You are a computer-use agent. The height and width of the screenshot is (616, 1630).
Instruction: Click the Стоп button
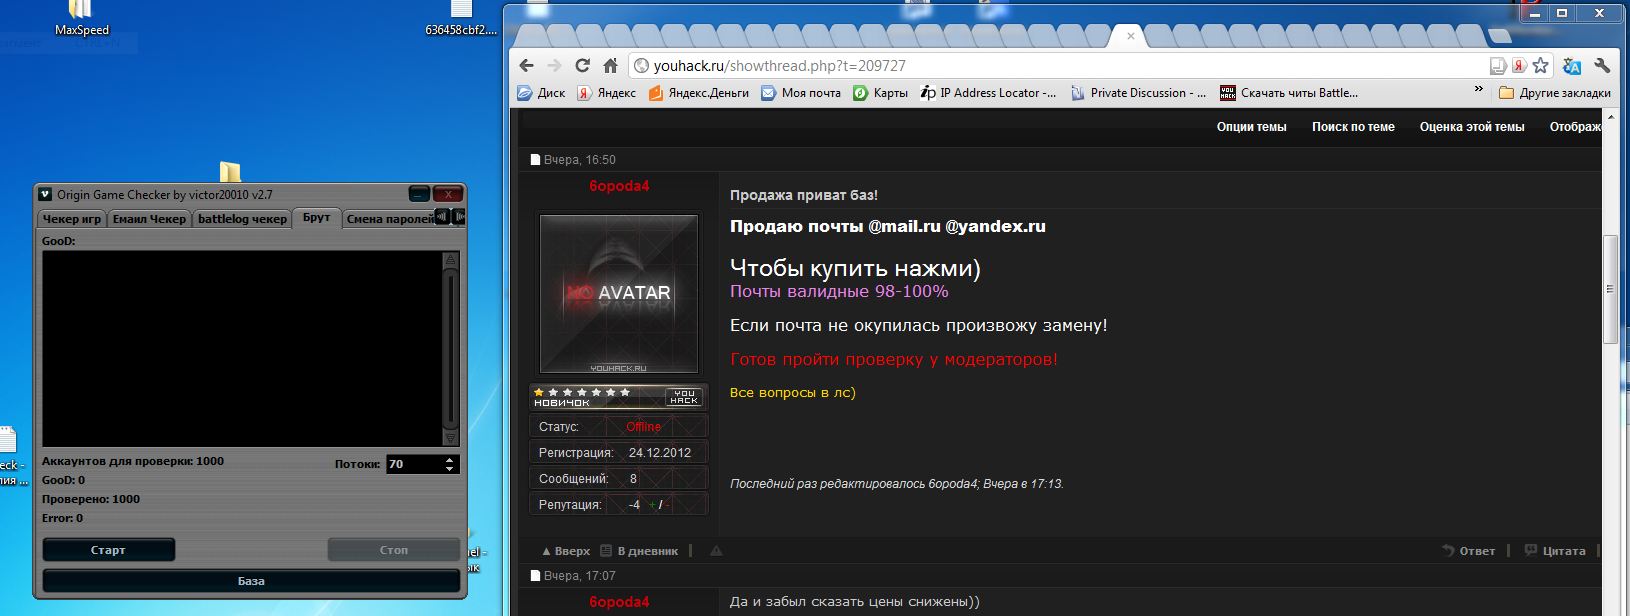tap(394, 550)
